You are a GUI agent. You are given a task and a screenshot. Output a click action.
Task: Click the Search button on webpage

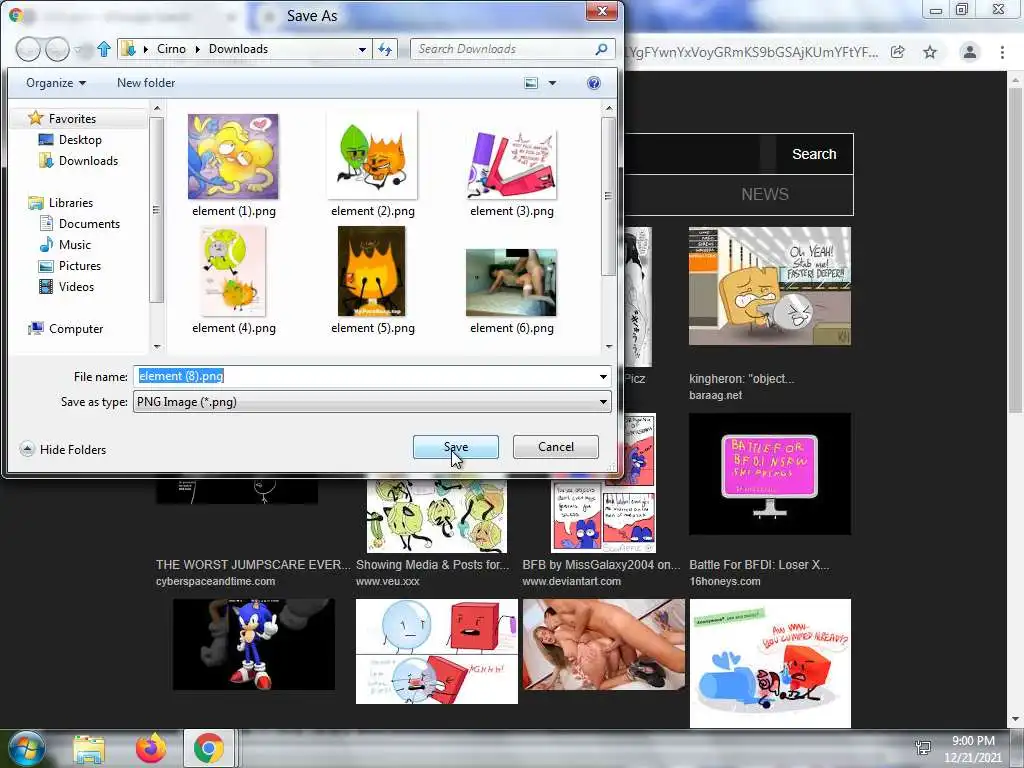tap(814, 154)
